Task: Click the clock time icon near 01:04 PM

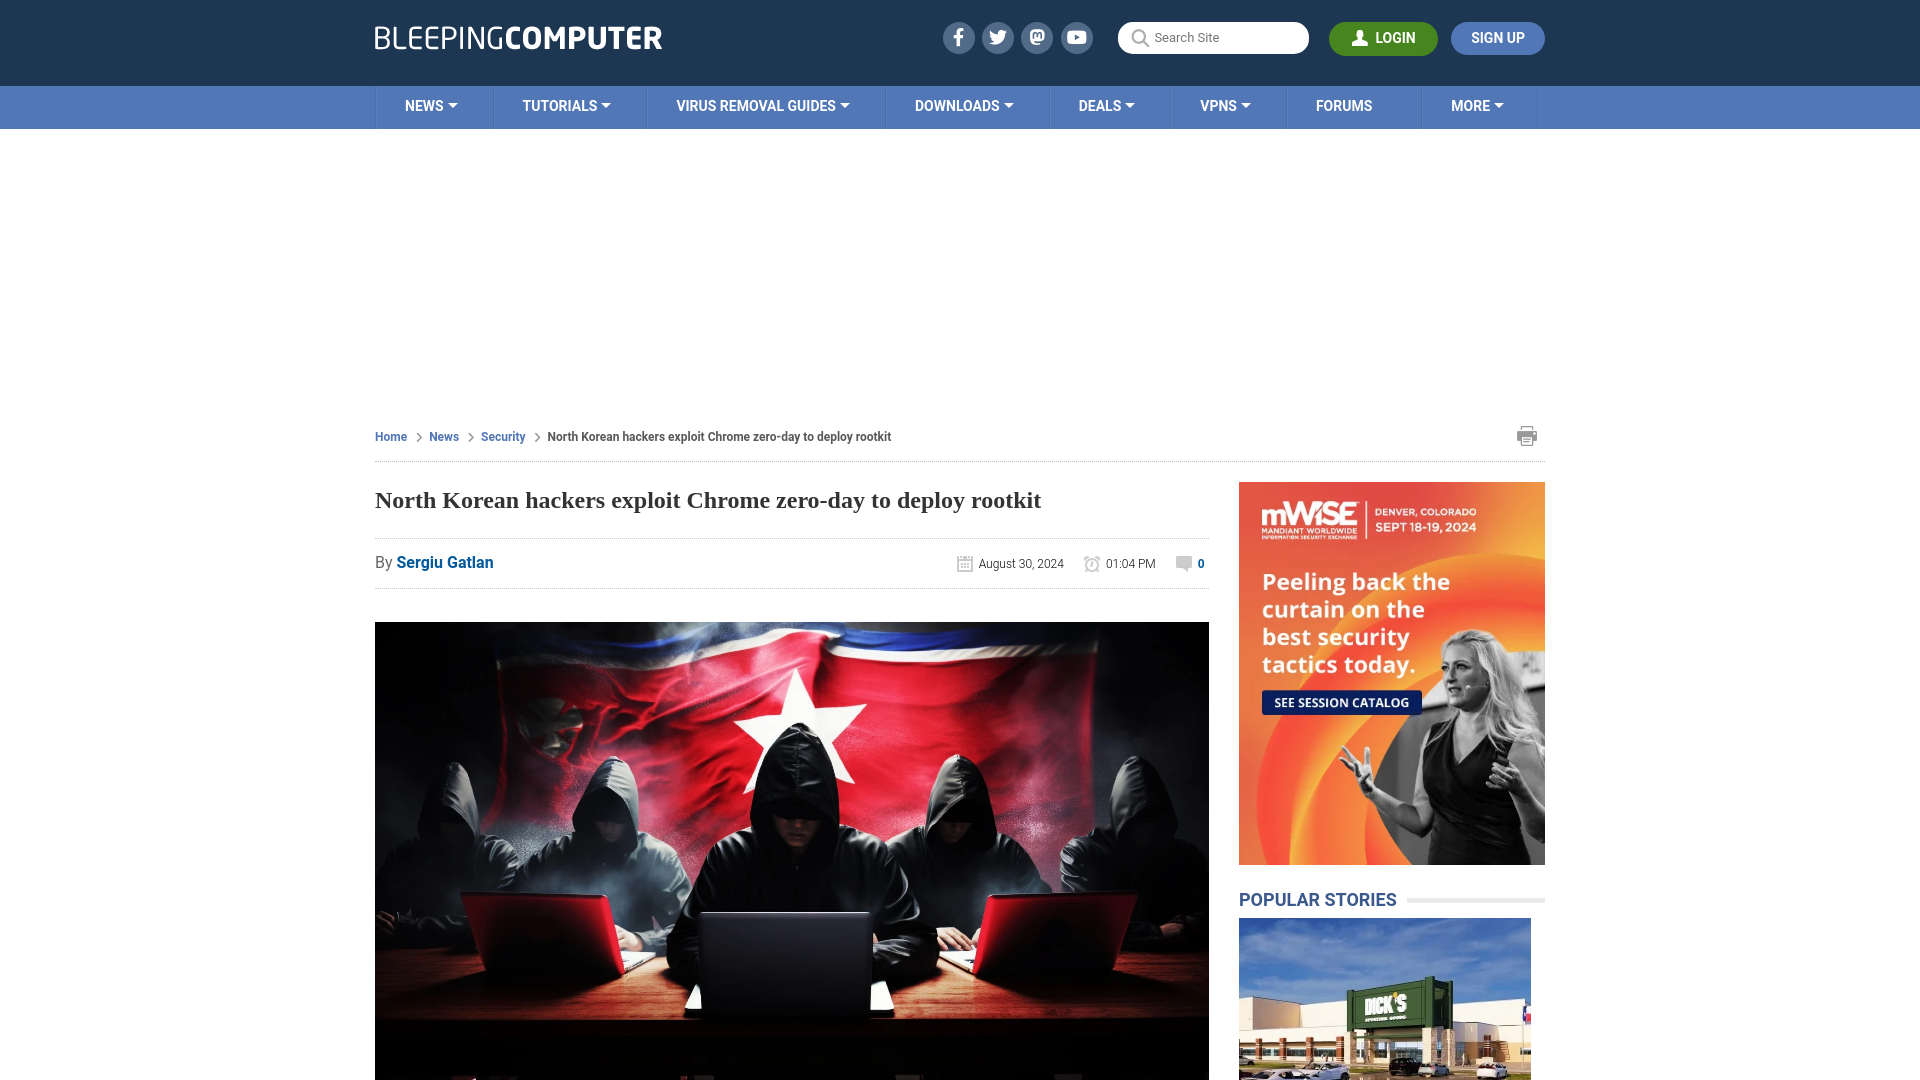Action: tap(1092, 563)
